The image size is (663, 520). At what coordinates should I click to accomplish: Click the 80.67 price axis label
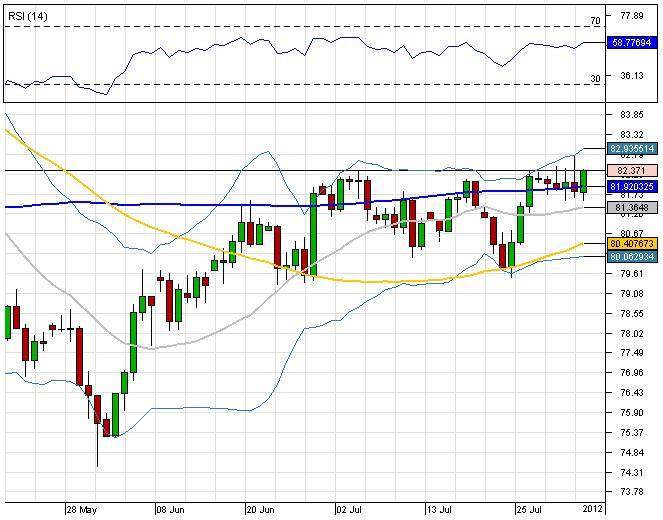click(x=631, y=234)
